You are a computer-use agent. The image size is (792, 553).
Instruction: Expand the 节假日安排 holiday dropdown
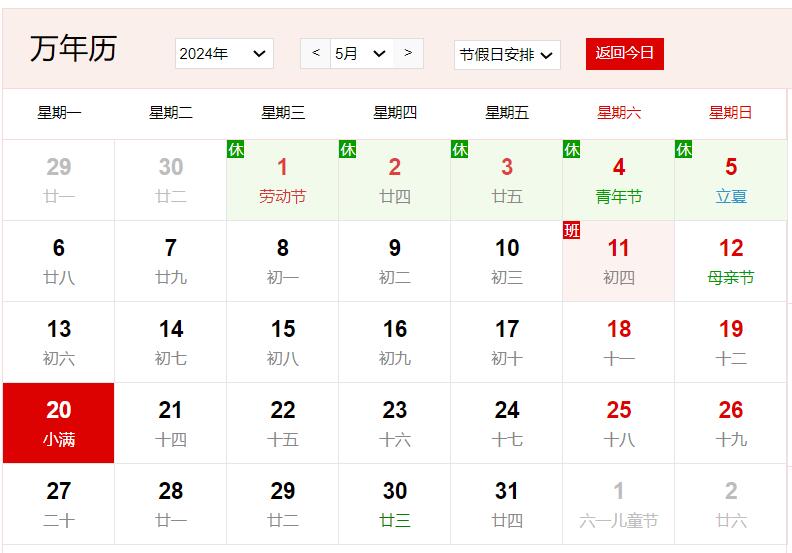(x=507, y=55)
